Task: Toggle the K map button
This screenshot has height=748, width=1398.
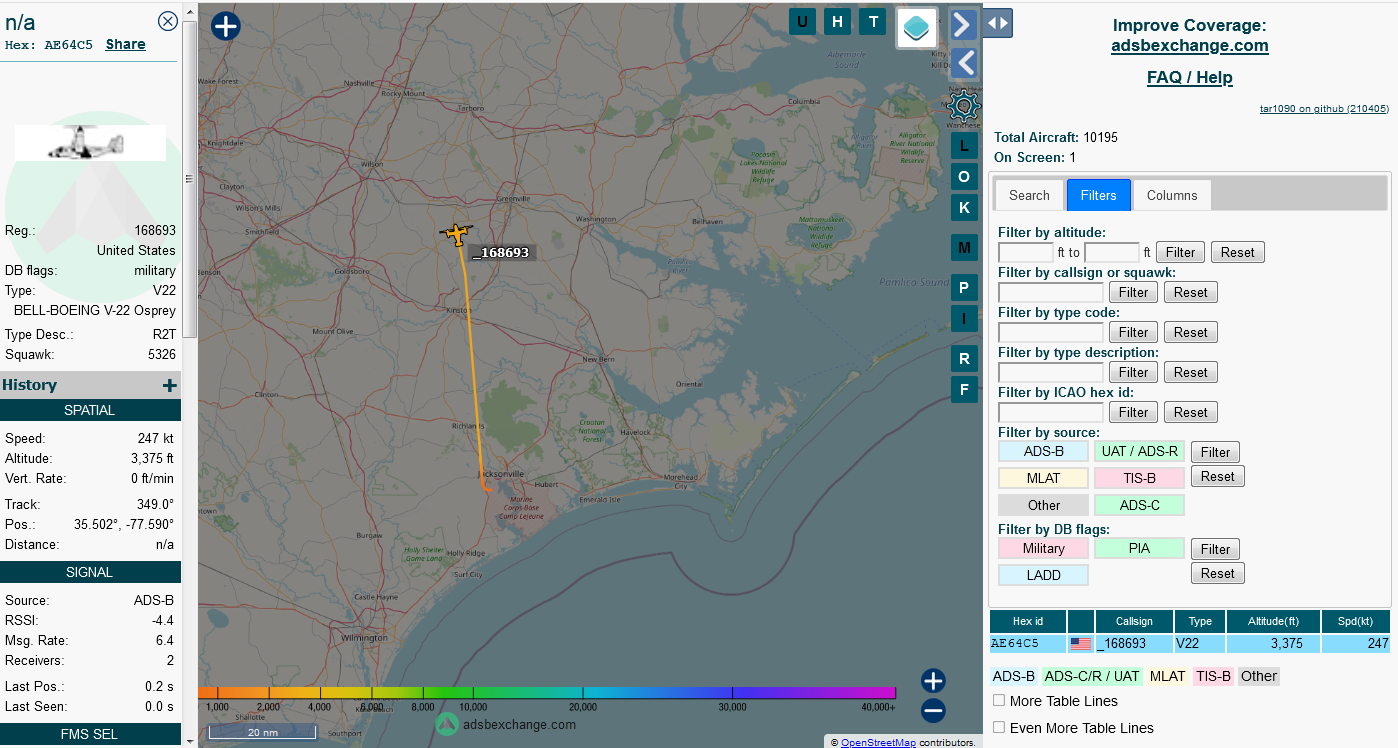Action: [964, 208]
